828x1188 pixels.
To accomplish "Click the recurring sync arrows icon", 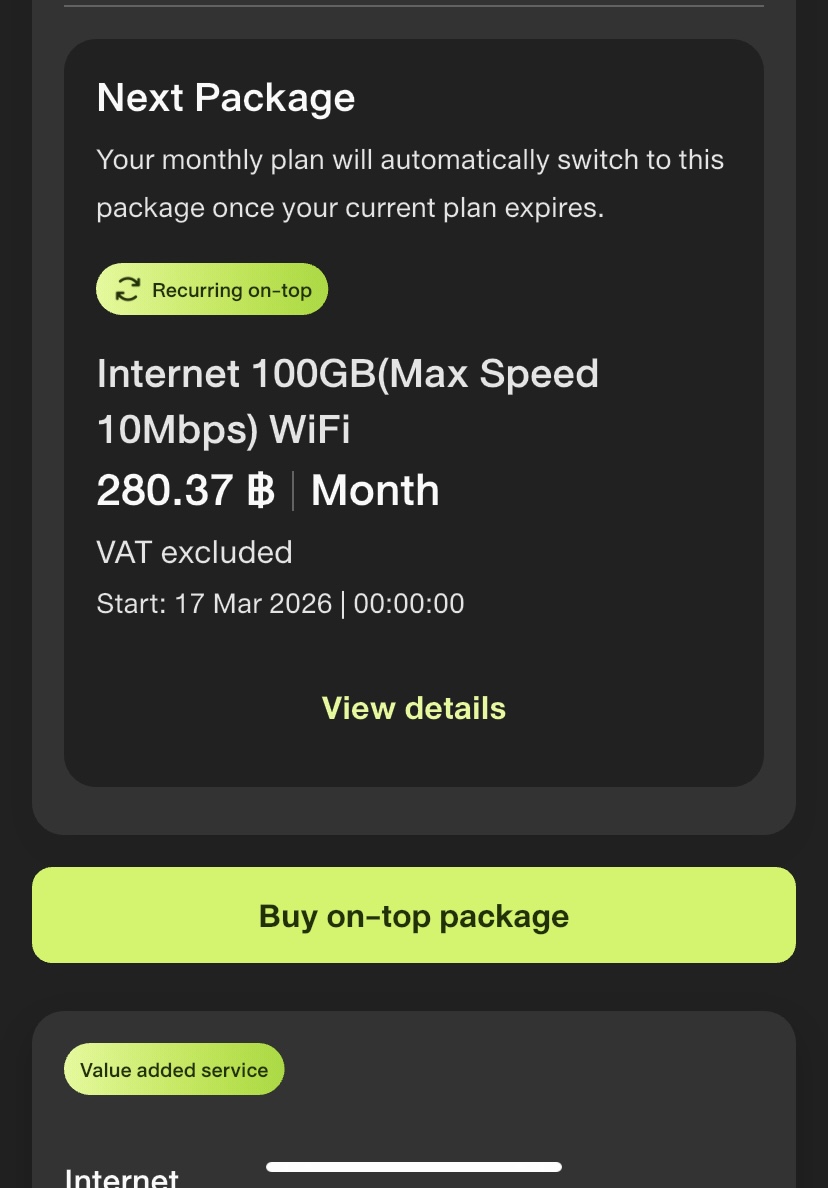I will (x=127, y=290).
